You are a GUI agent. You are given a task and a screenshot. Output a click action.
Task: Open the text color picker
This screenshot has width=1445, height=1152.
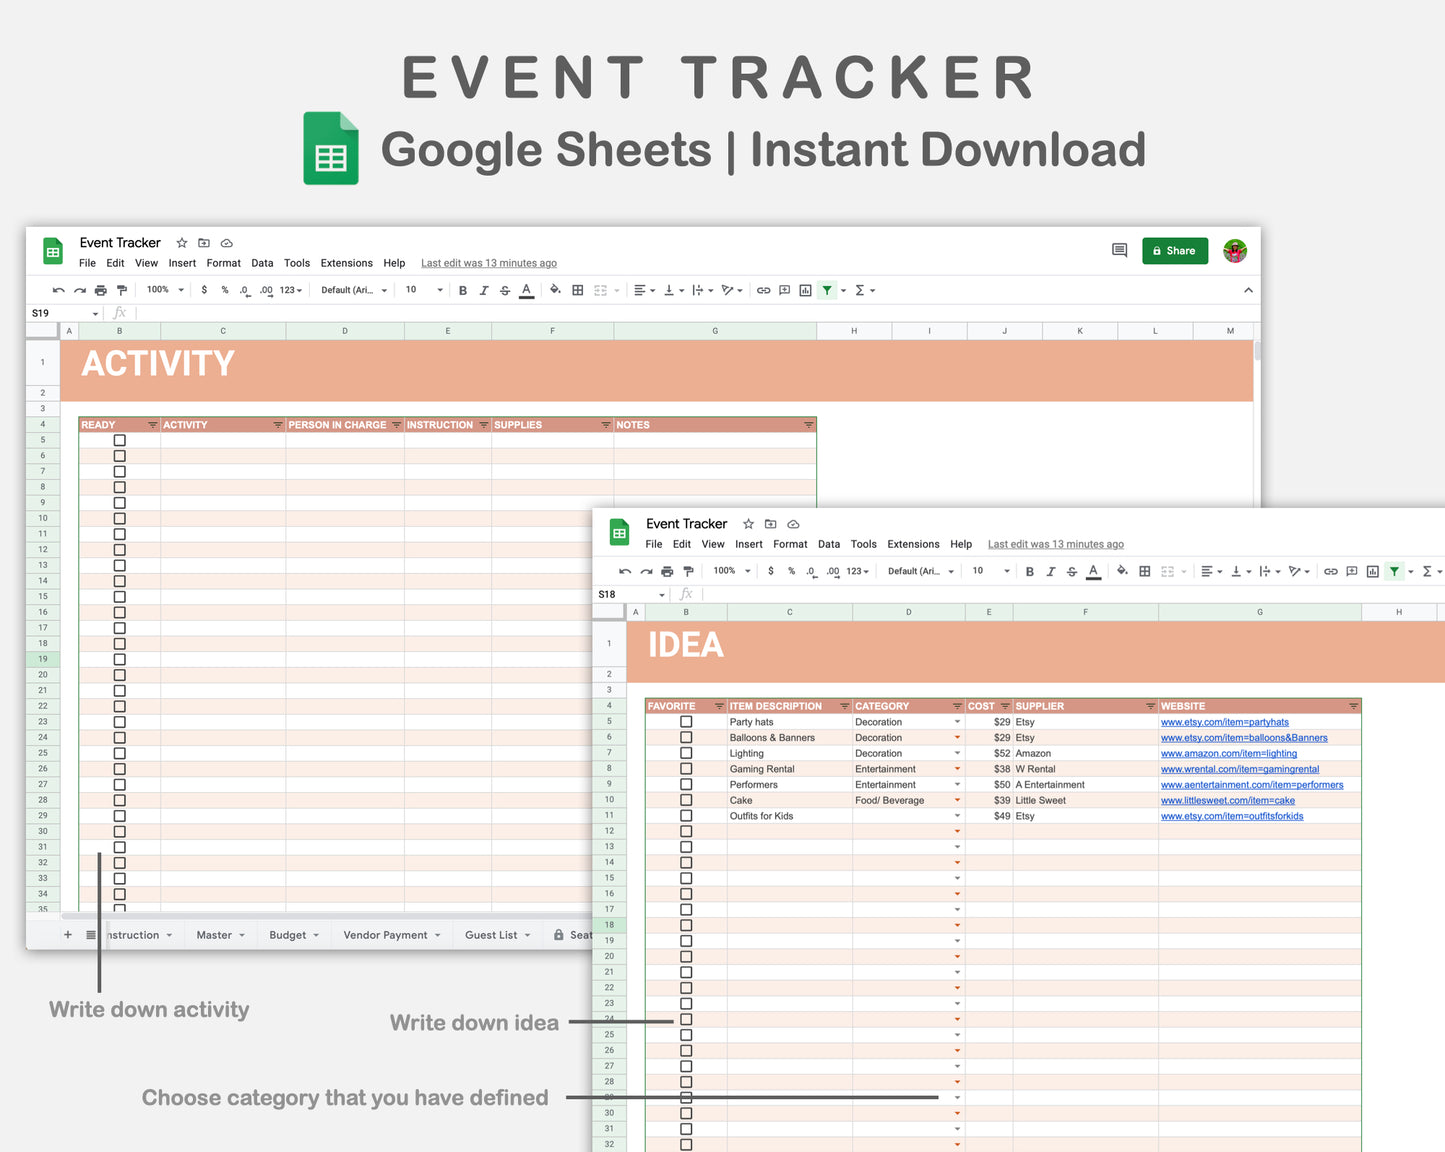pos(526,290)
